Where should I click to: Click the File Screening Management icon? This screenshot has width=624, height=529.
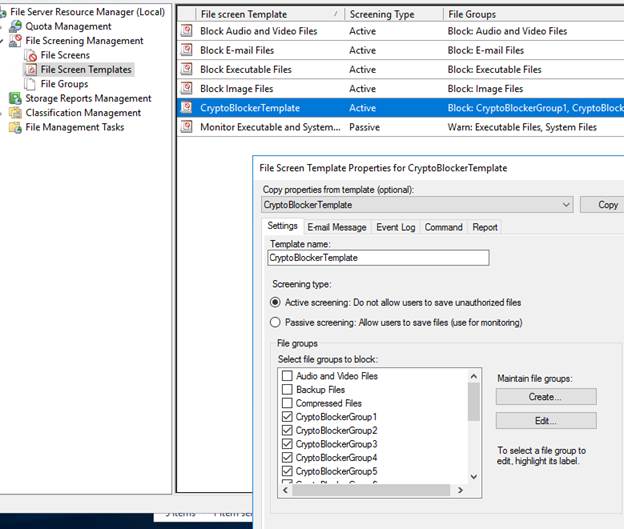click(17, 41)
